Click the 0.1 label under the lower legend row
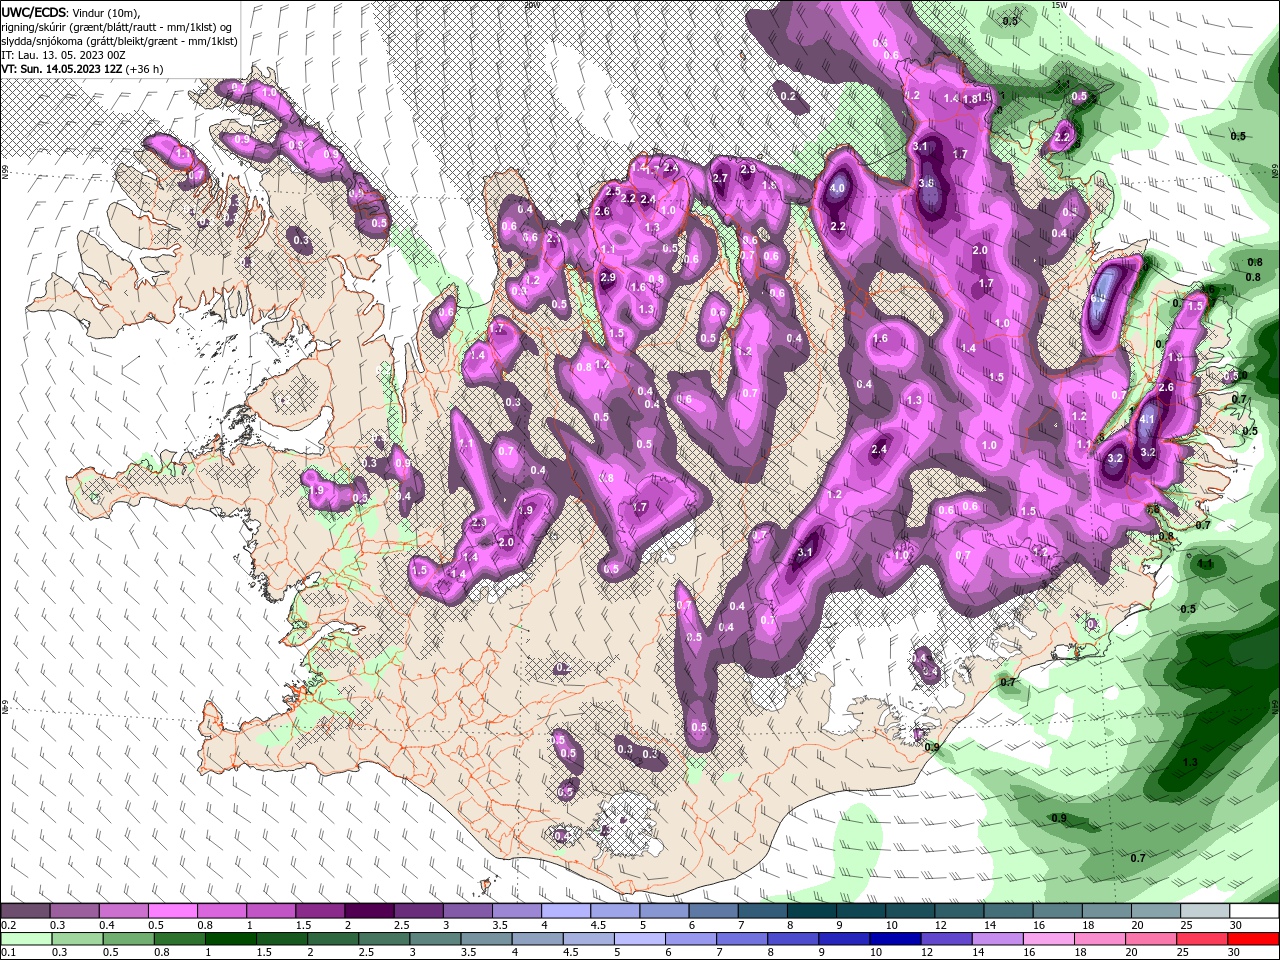The image size is (1280, 960). tap(8, 953)
